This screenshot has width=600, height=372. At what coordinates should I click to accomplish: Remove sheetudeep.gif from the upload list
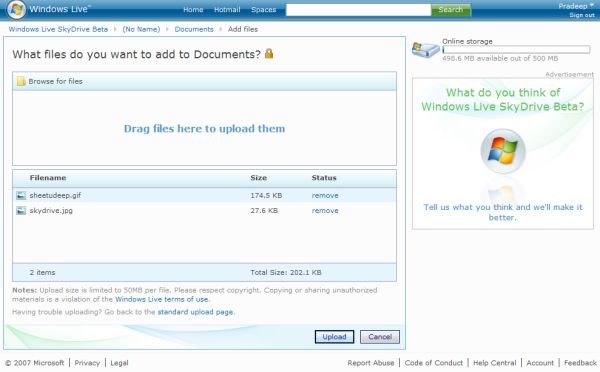pyautogui.click(x=325, y=196)
